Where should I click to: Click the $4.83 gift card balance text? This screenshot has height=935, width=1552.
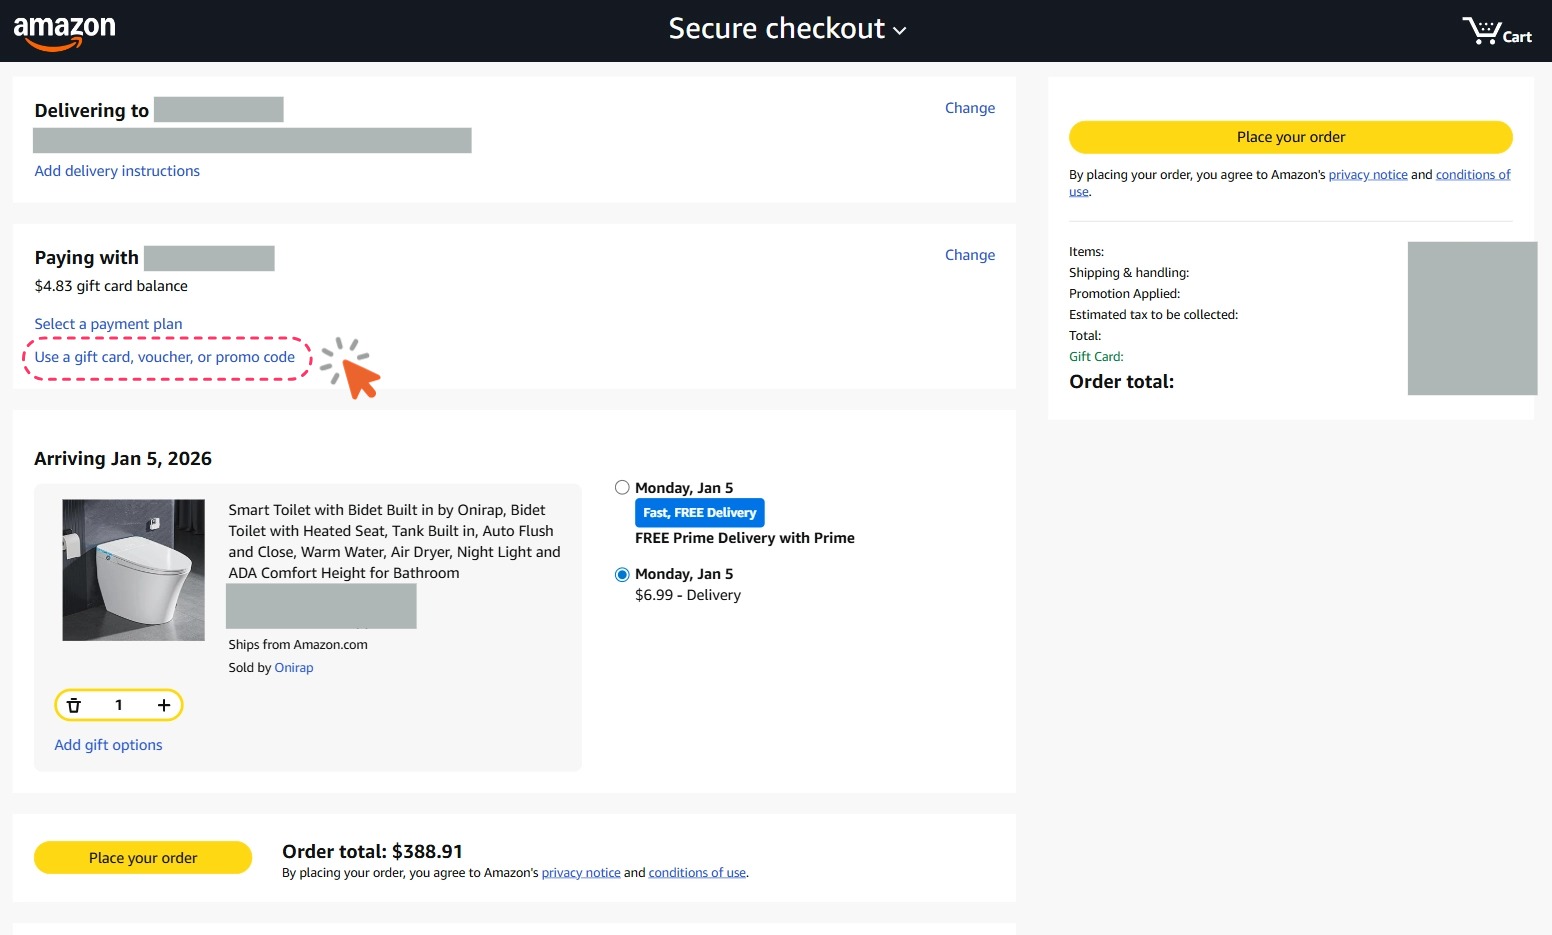tap(111, 286)
